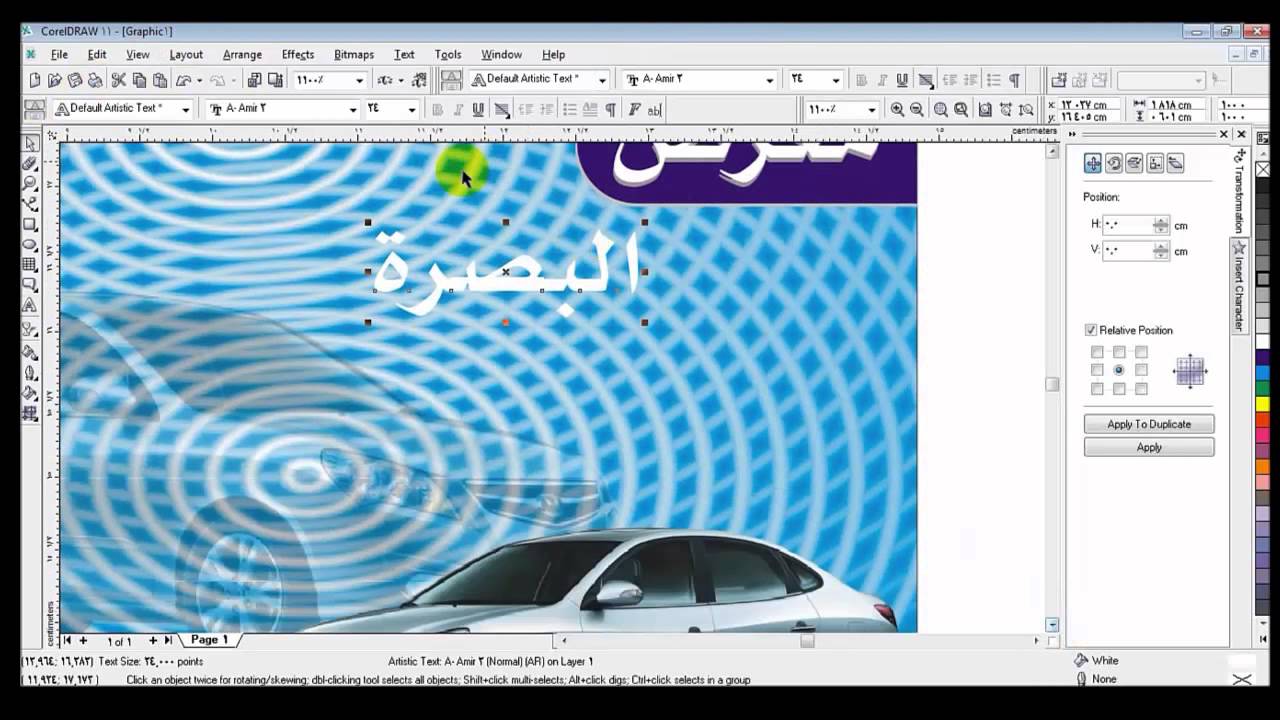Choose the Freehand drawing tool
This screenshot has height=720, width=1280.
tap(30, 204)
